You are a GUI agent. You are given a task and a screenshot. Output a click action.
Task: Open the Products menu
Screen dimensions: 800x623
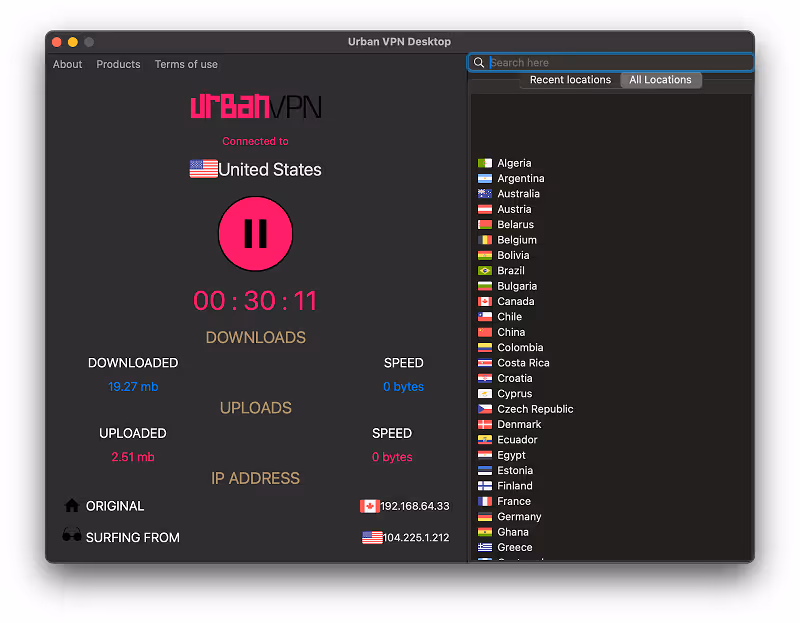(x=118, y=64)
